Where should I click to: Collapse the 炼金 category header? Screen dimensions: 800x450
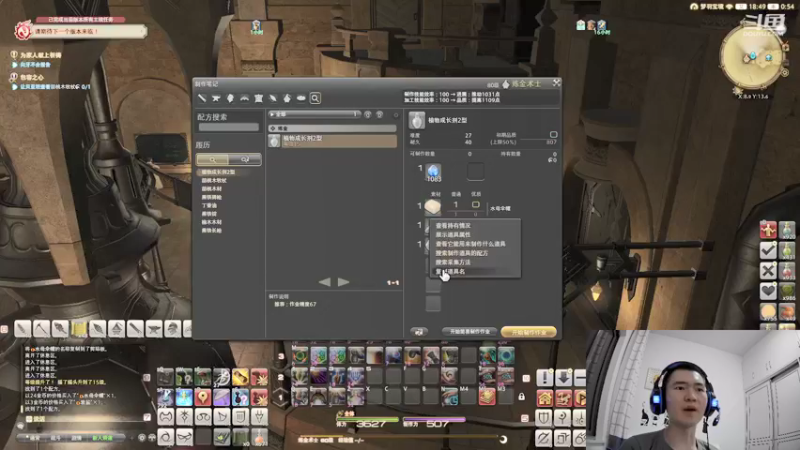[x=332, y=128]
